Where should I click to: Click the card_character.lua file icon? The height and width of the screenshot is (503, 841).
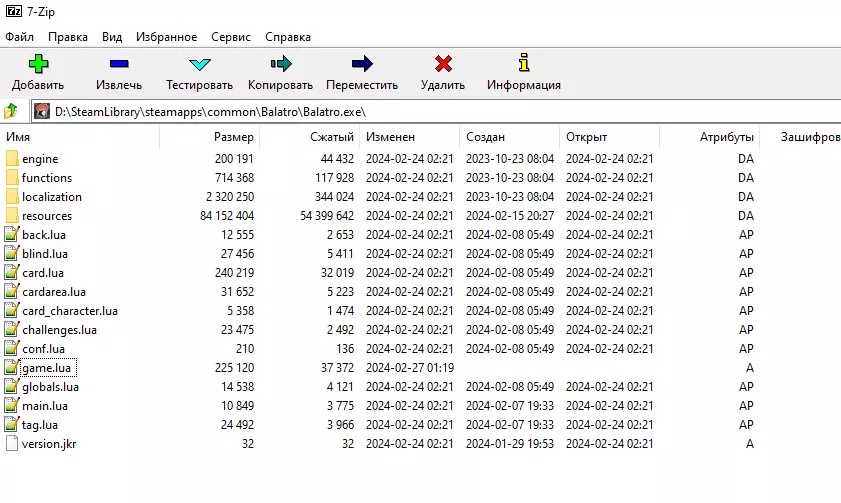click(12, 310)
